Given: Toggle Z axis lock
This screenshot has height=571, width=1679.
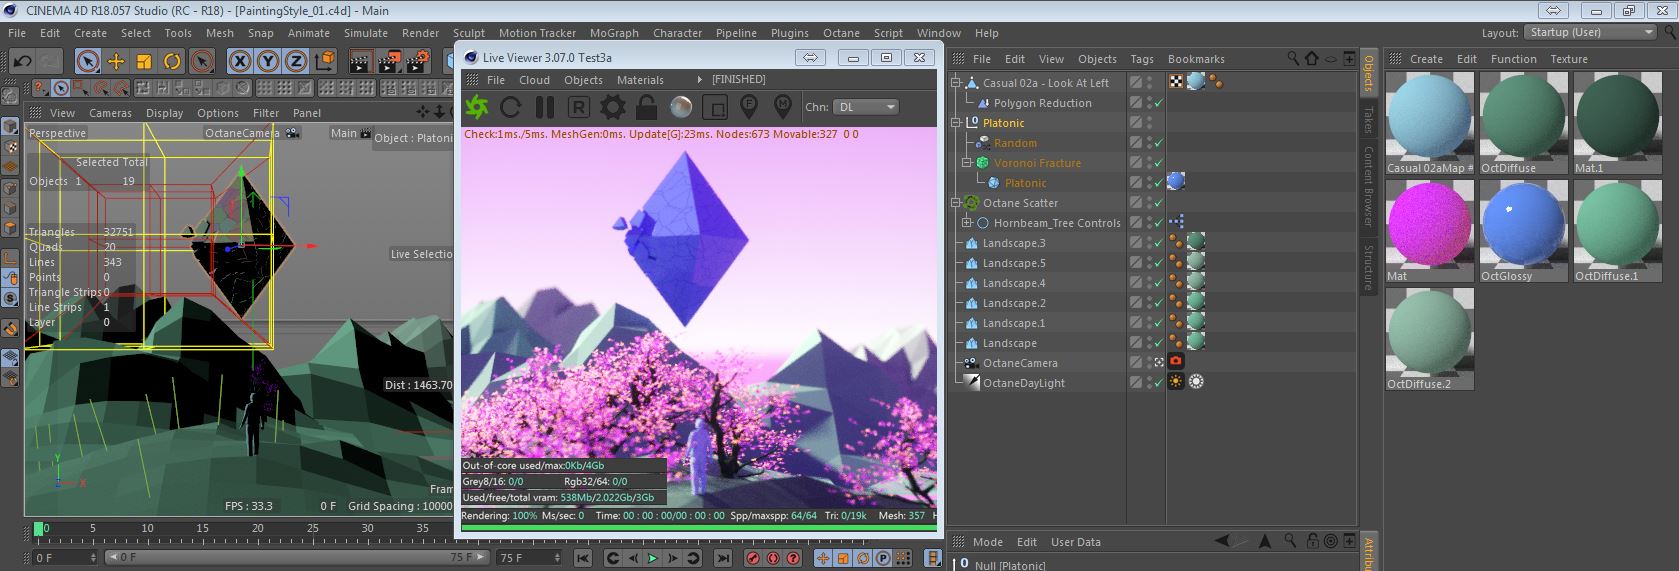Looking at the screenshot, I should tap(296, 61).
